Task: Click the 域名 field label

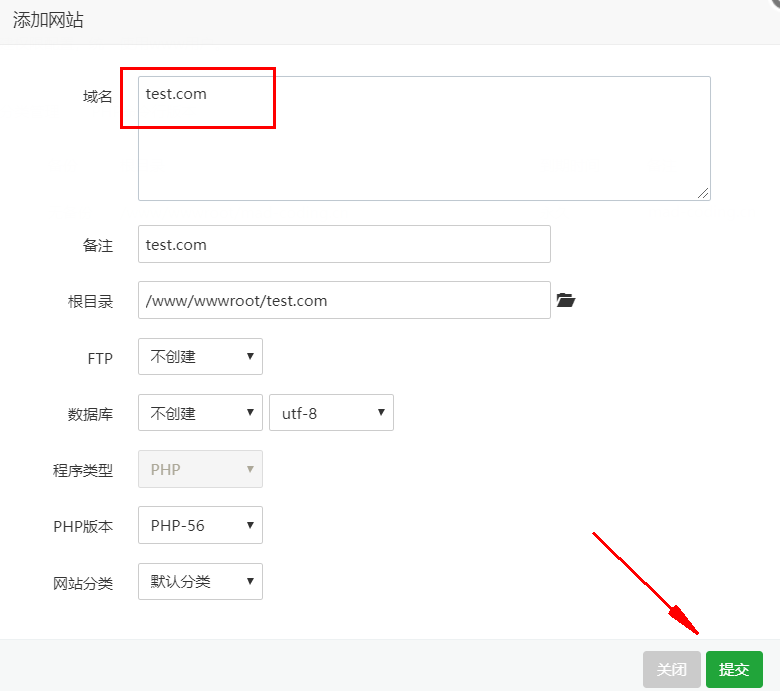Action: coord(97,97)
